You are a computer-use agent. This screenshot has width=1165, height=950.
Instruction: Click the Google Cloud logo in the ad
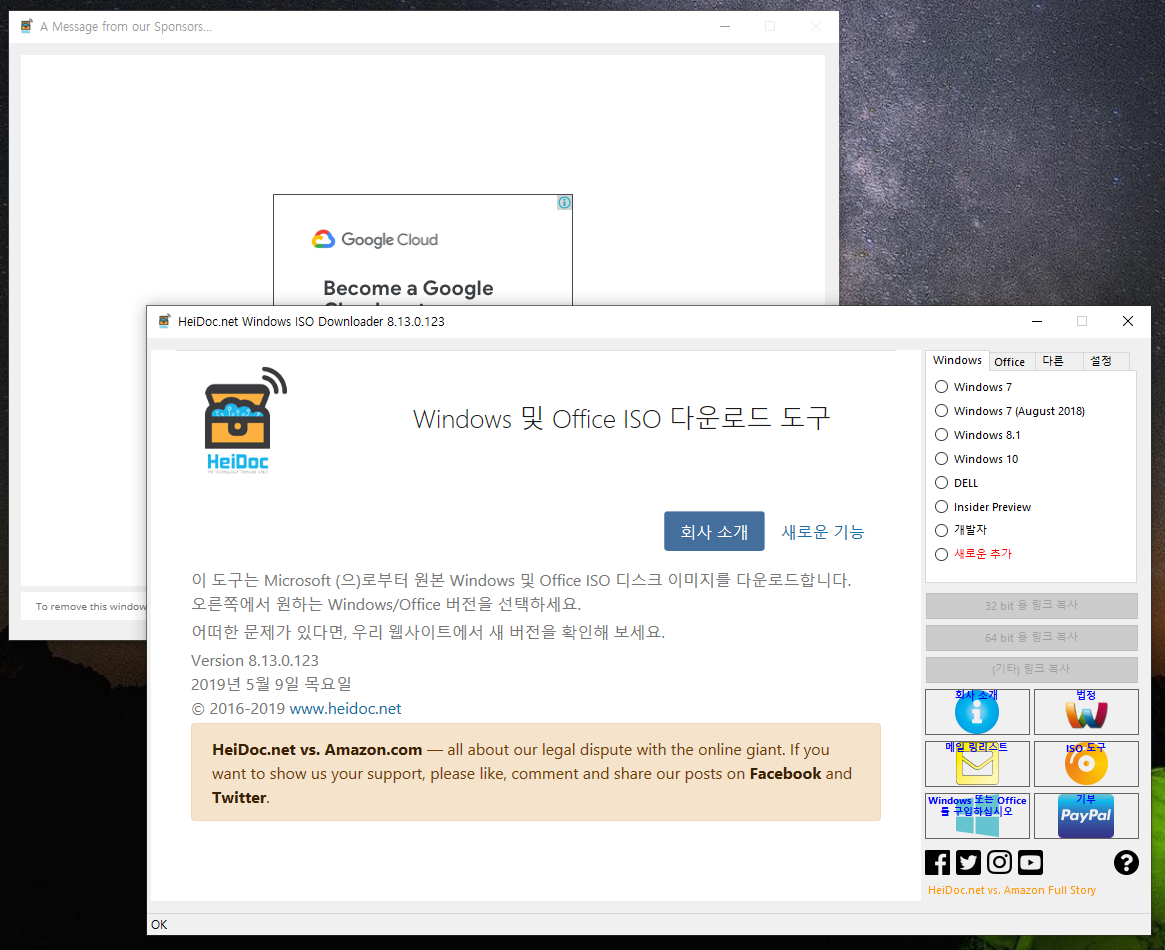(375, 239)
